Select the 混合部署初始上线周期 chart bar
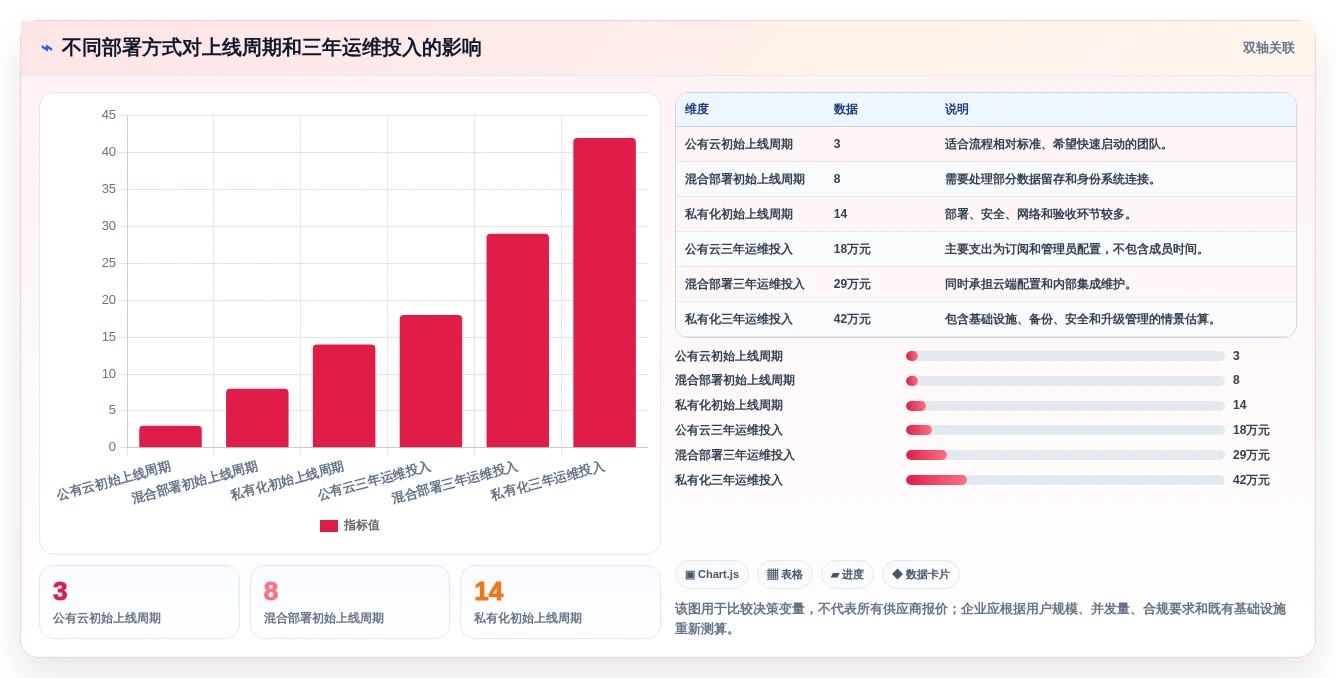This screenshot has height=678, width=1336. (257, 418)
